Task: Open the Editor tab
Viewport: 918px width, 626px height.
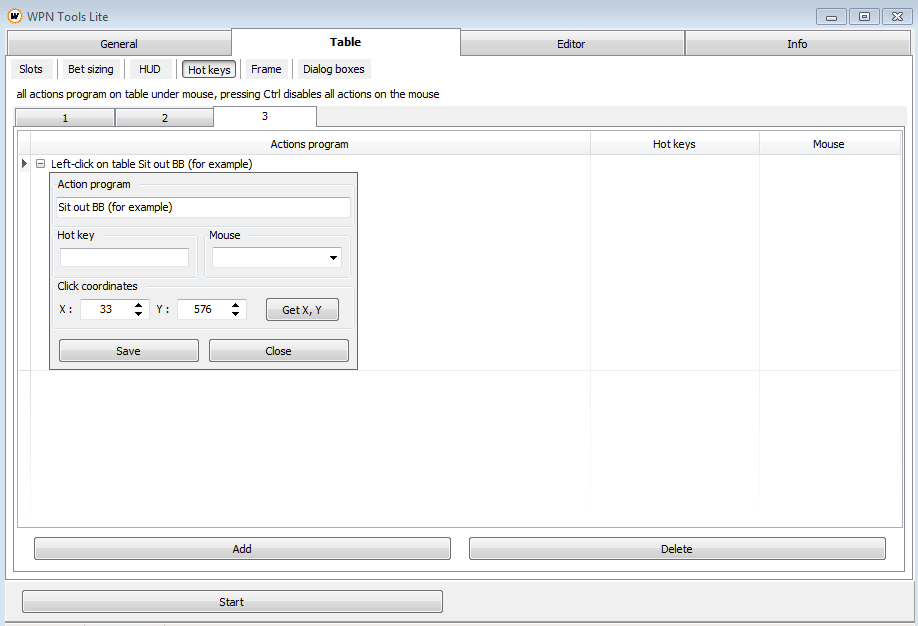Action: point(571,44)
